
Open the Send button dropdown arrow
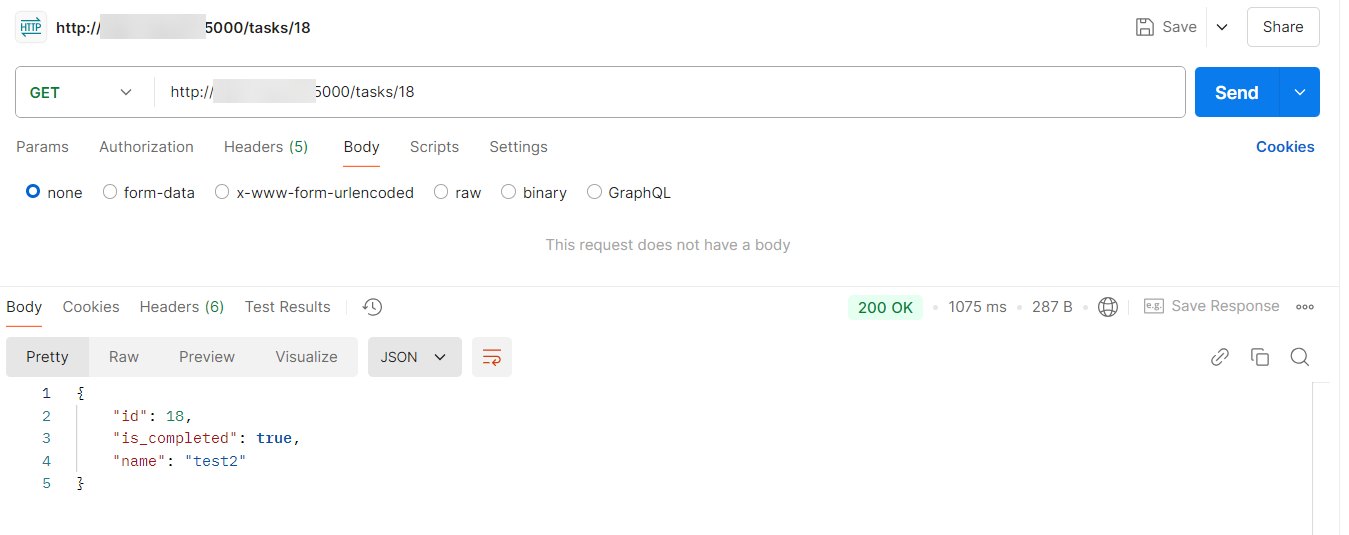1299,92
